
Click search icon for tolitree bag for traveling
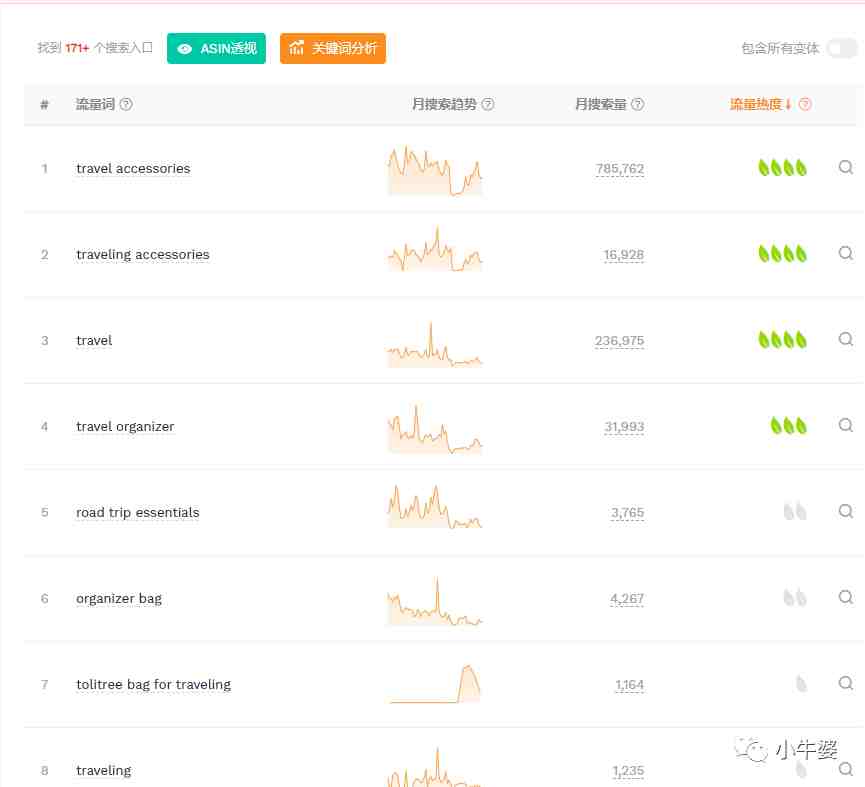coord(845,683)
